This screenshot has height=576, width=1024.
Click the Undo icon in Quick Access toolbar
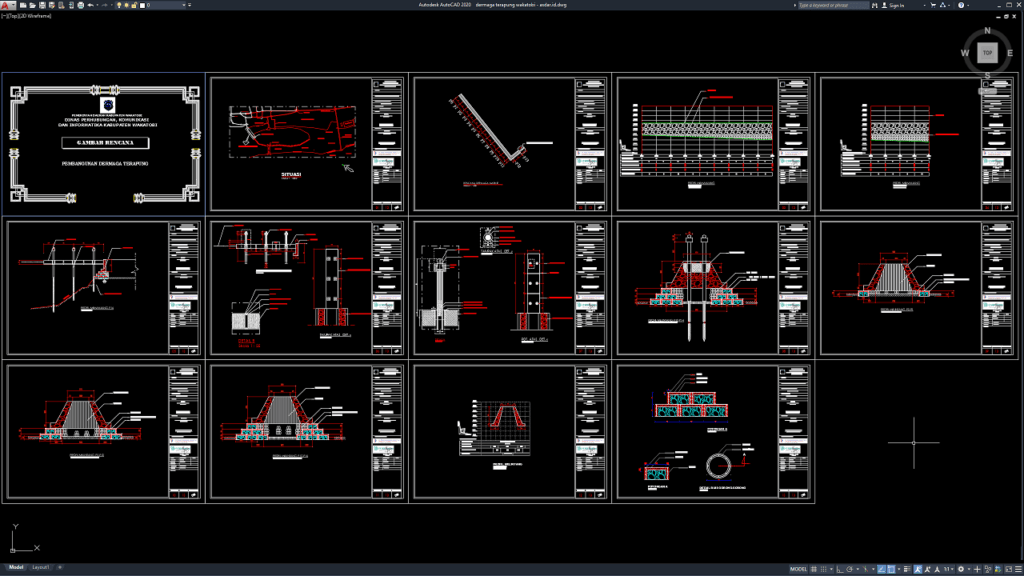tap(91, 6)
